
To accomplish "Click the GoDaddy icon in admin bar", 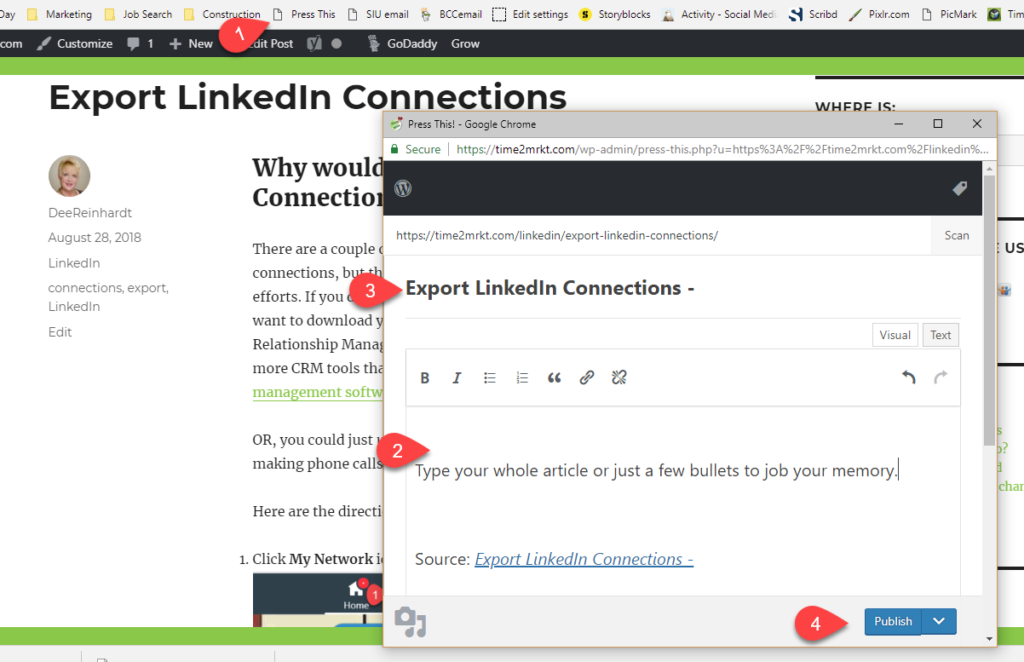I will point(374,44).
